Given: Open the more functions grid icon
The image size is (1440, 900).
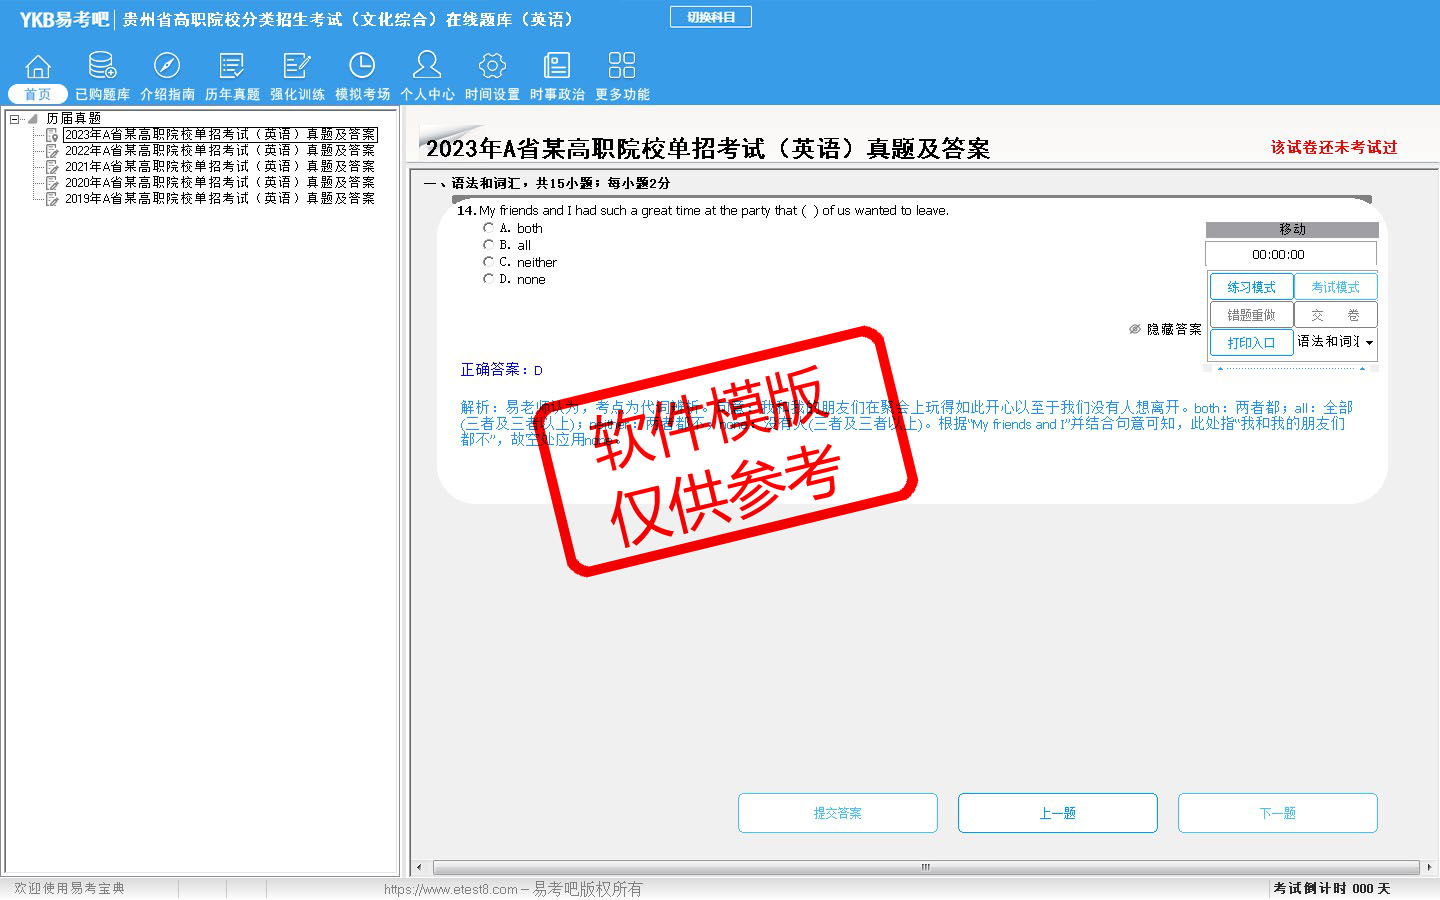Looking at the screenshot, I should point(622,66).
